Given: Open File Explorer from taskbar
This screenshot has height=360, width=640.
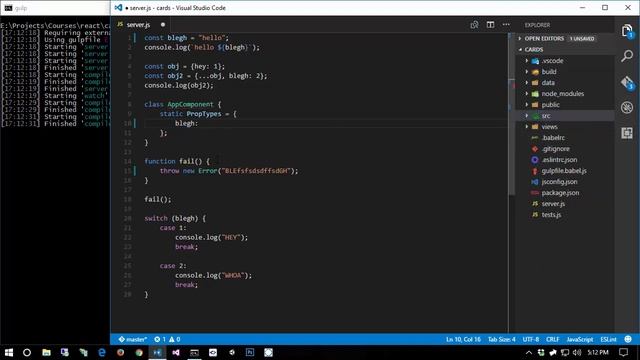Looking at the screenshot, I should pos(46,353).
